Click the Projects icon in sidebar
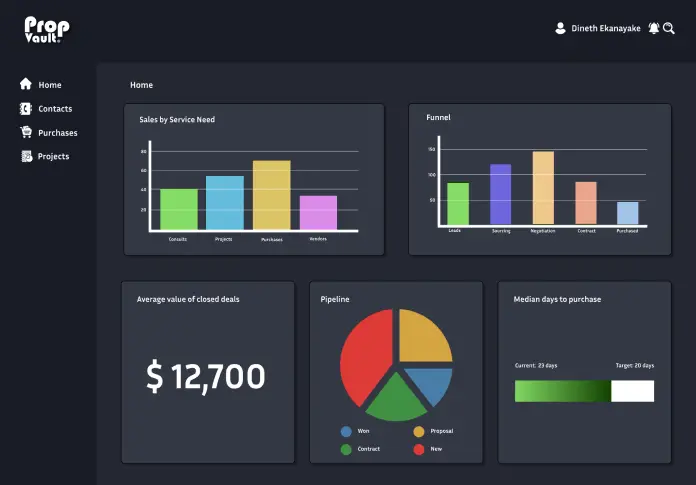The image size is (696, 485). tap(26, 156)
